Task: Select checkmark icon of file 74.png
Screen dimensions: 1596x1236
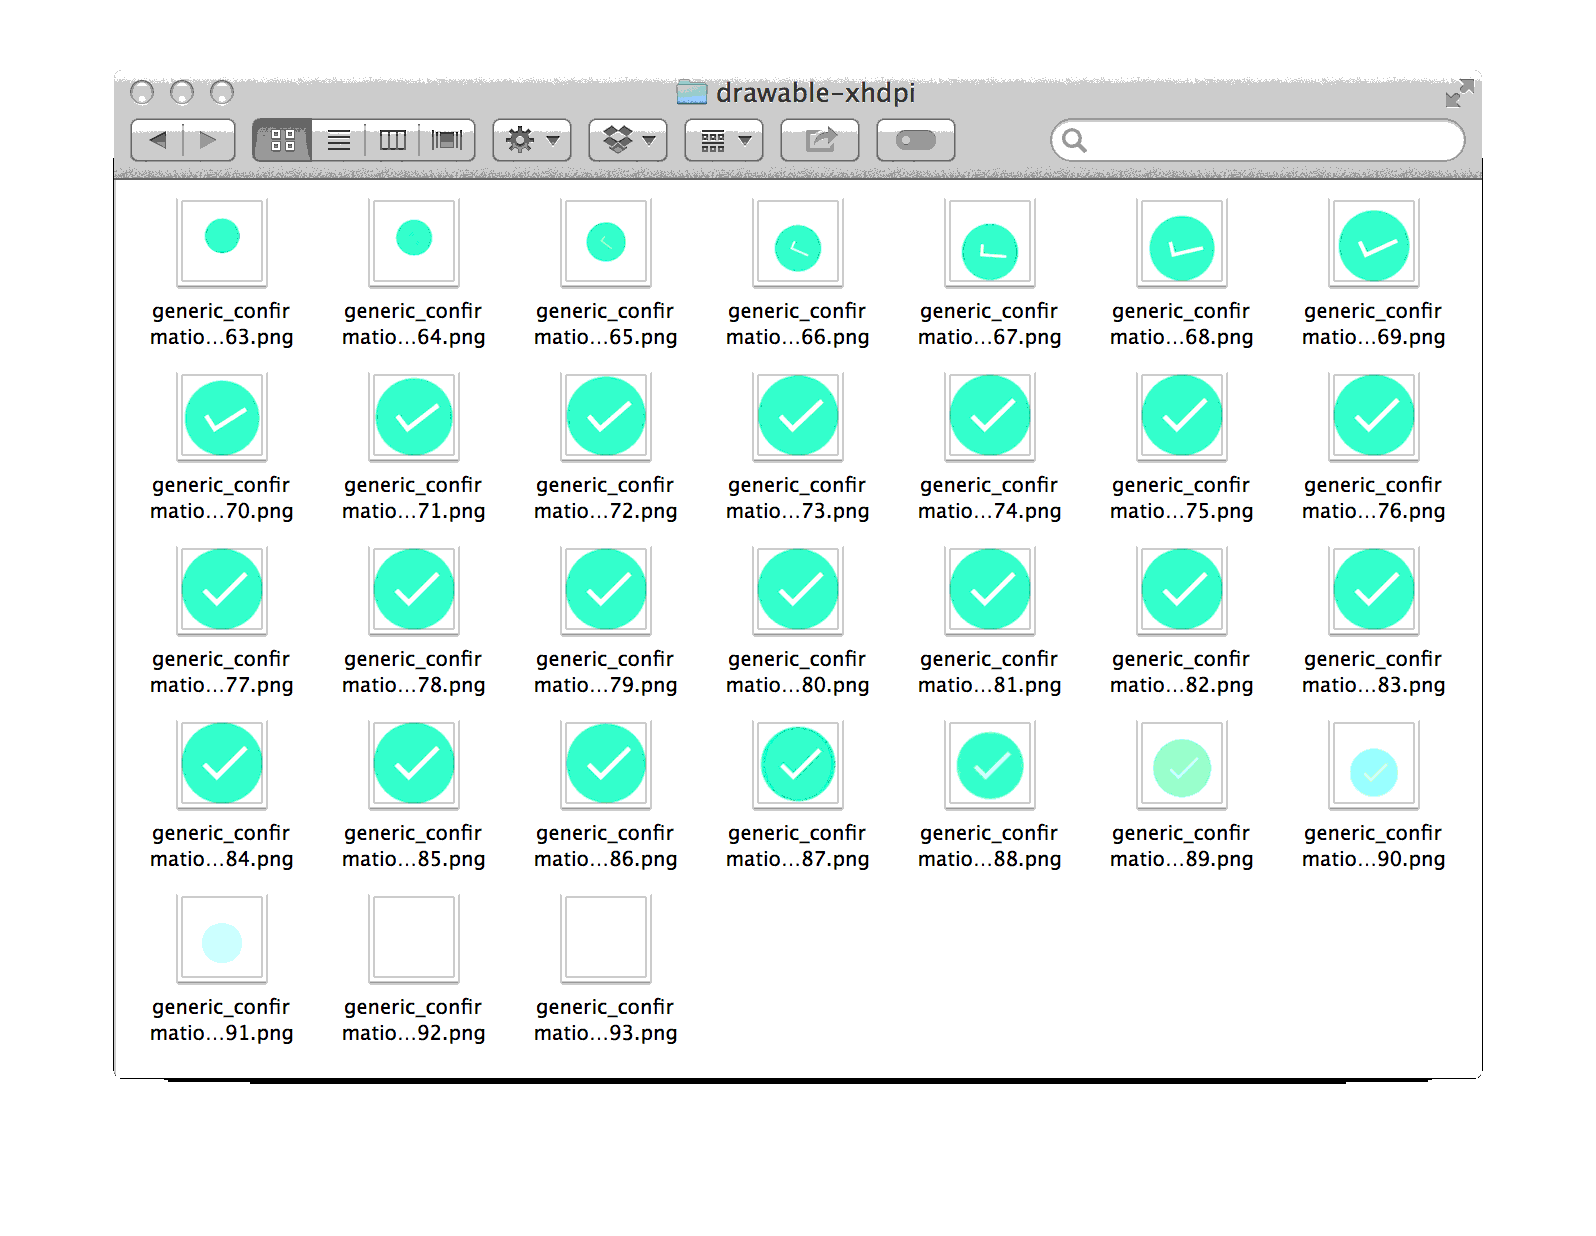Action: tap(990, 417)
